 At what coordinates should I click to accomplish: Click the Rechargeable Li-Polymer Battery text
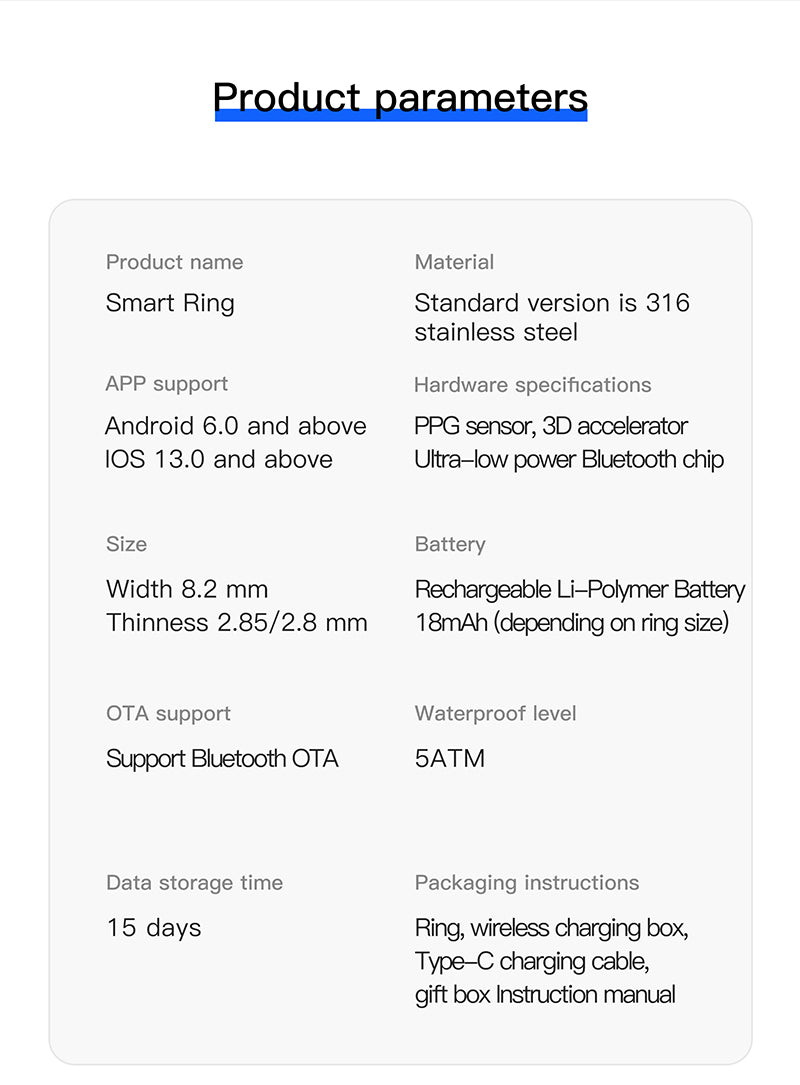point(580,590)
